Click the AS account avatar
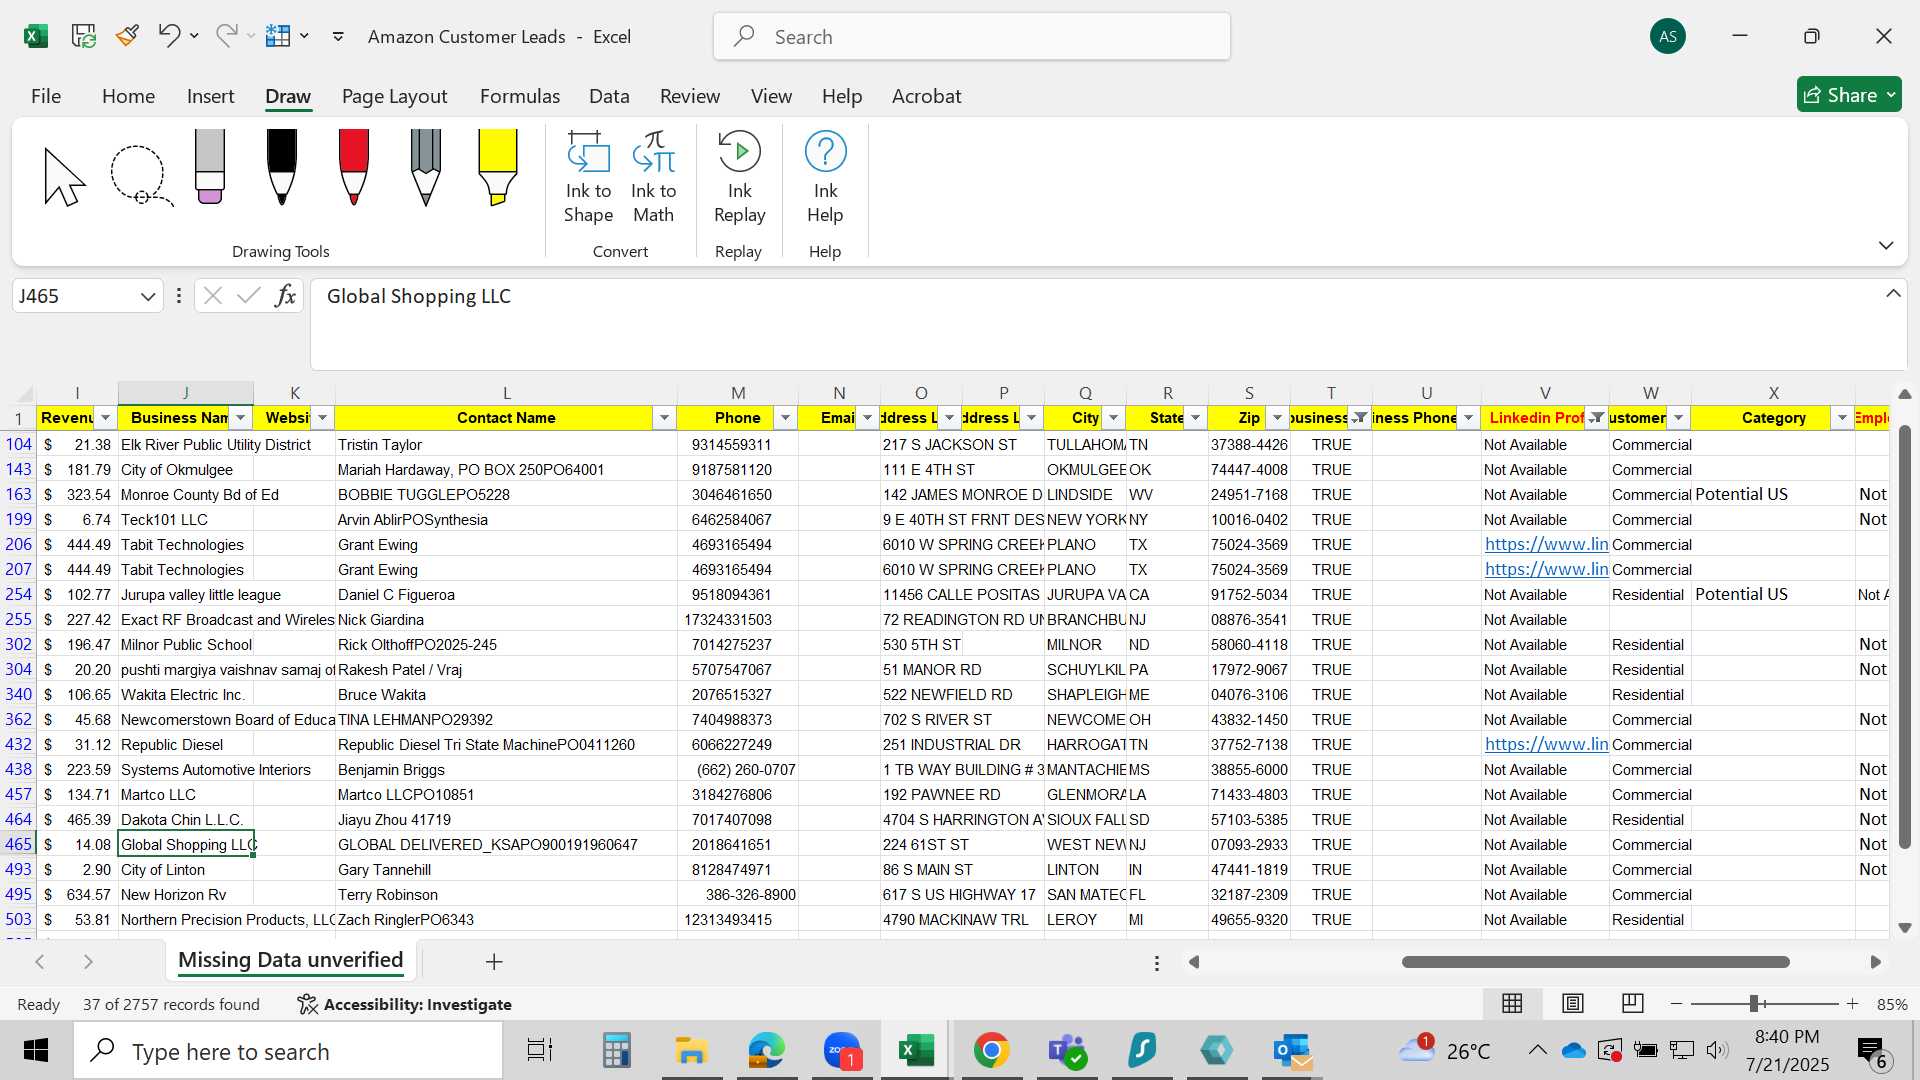 point(1667,36)
